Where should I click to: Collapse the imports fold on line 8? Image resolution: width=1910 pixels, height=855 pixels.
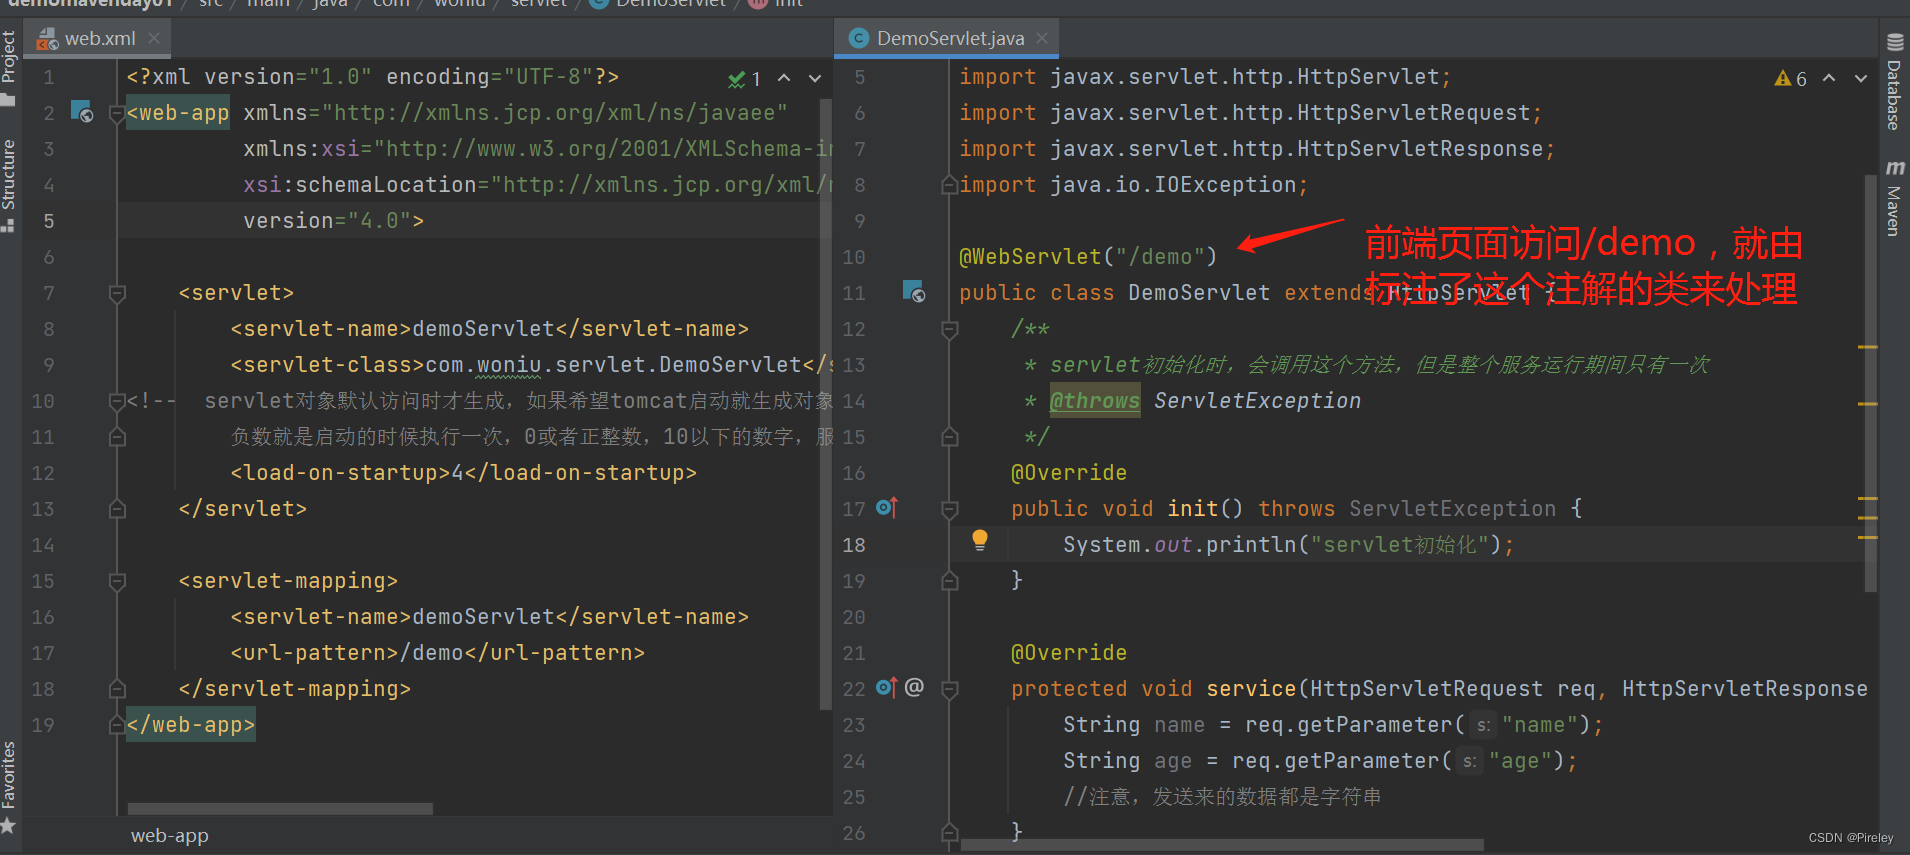pos(950,185)
